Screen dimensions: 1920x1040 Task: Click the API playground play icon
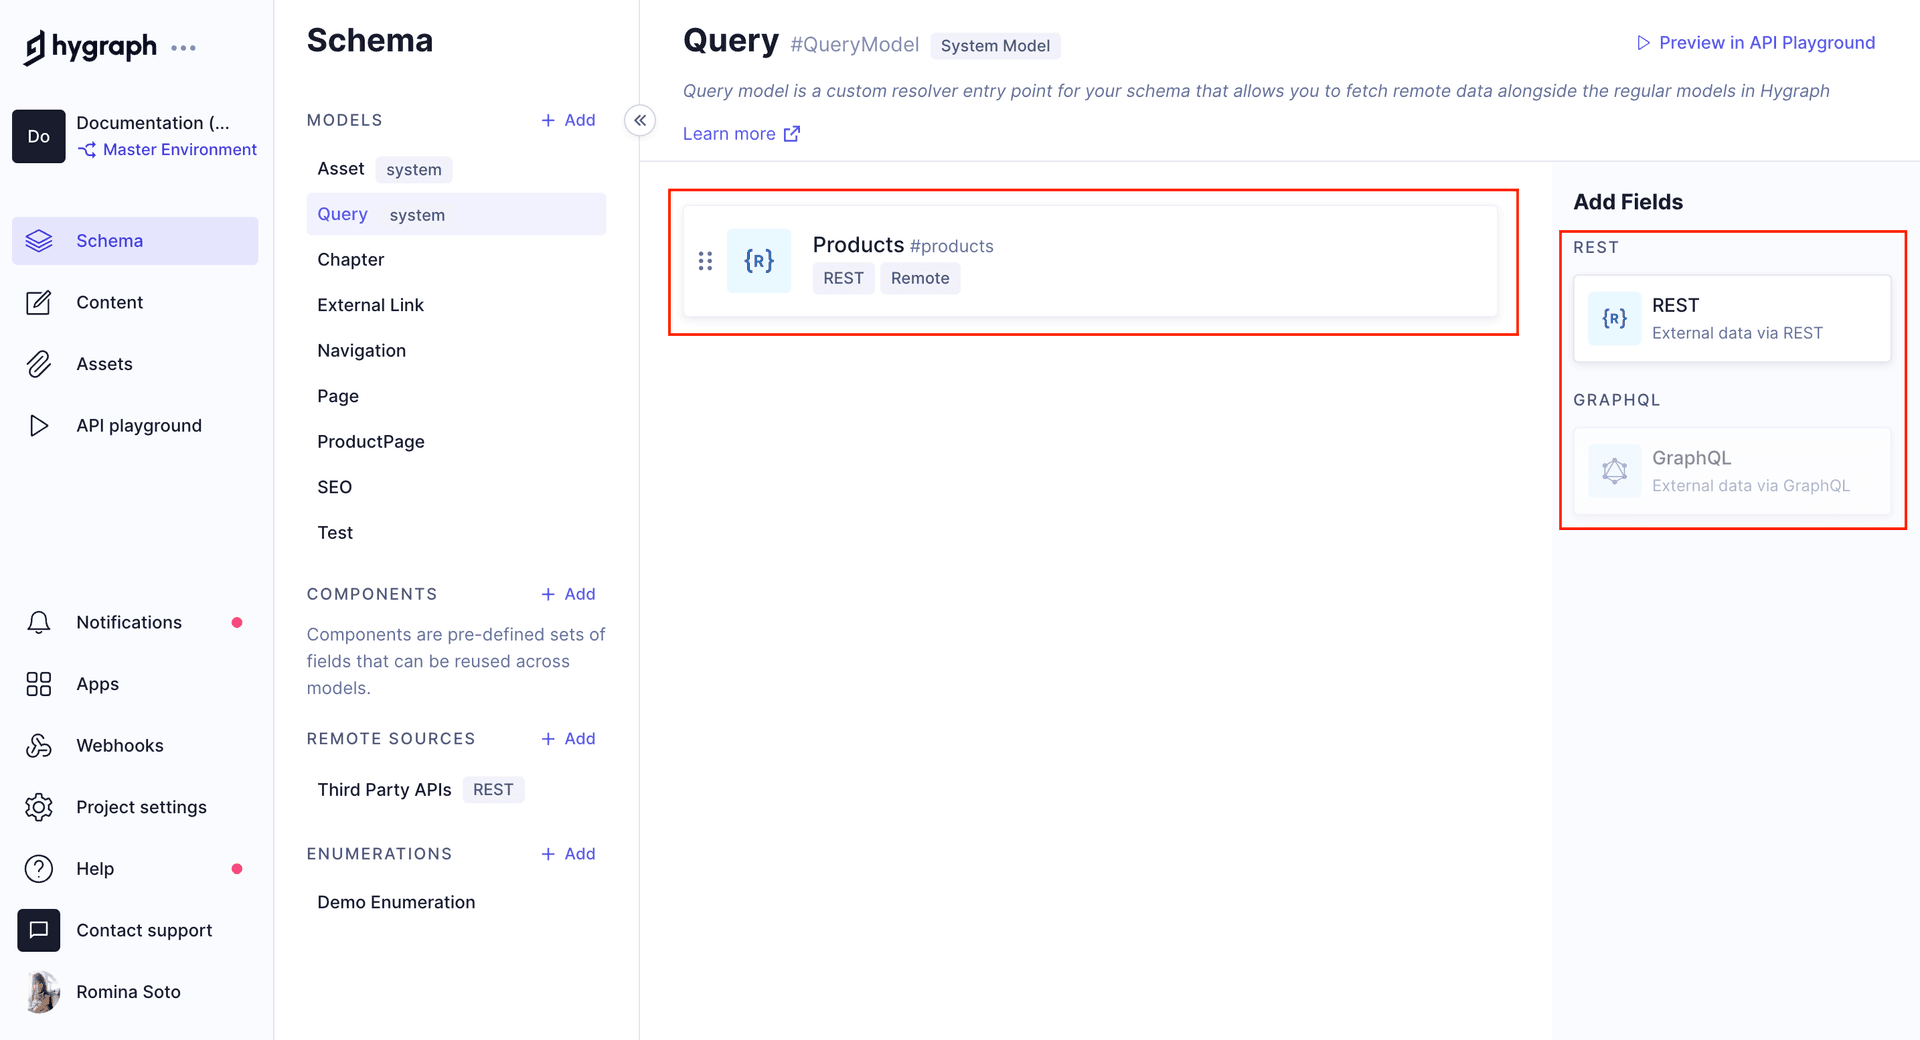pyautogui.click(x=39, y=426)
